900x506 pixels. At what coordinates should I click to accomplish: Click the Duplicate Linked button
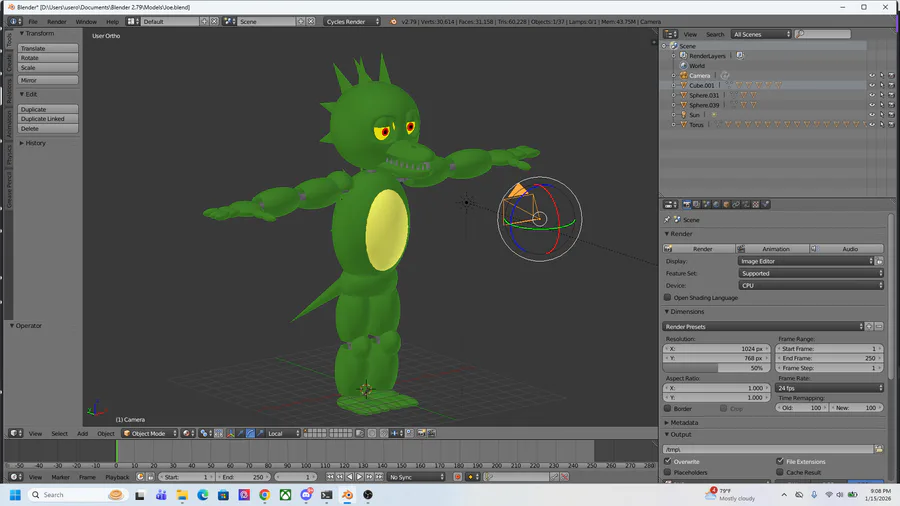tap(47, 119)
